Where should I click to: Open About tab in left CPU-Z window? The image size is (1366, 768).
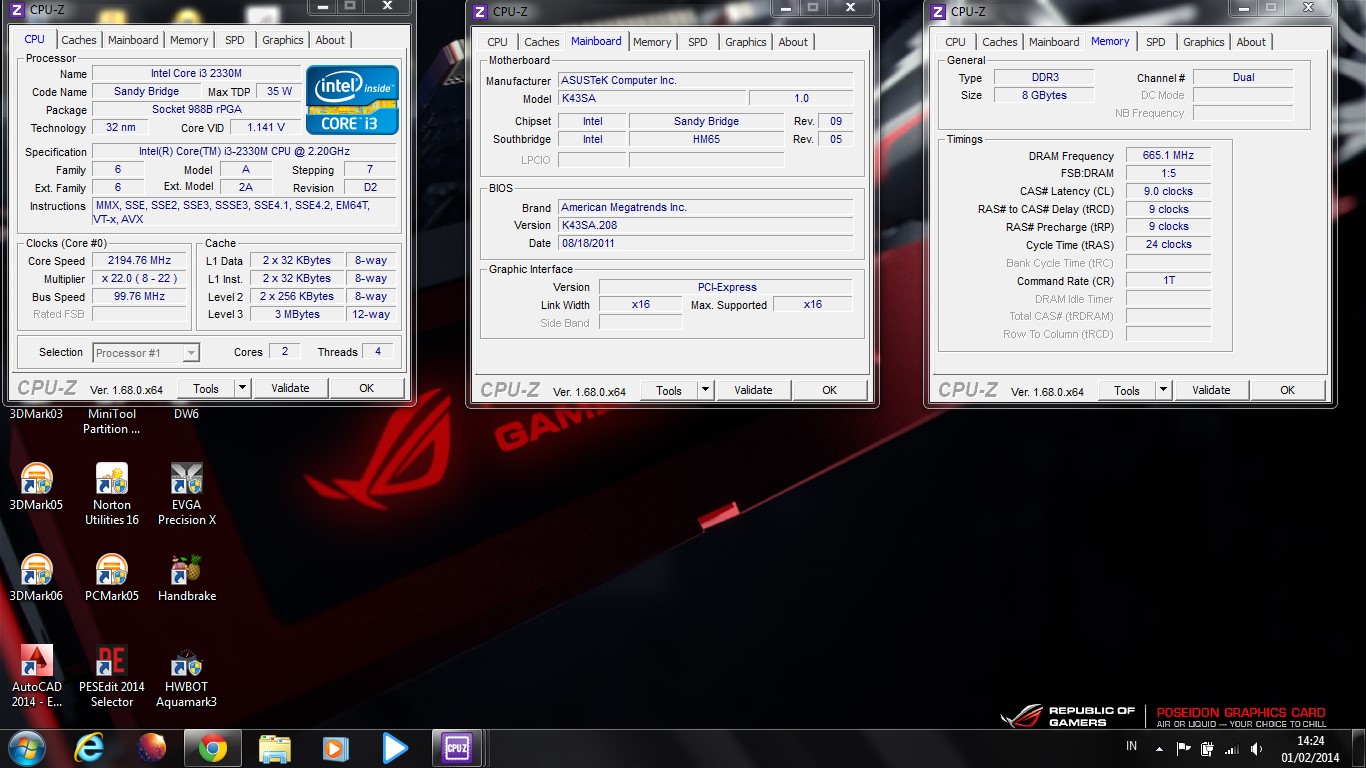[x=330, y=40]
